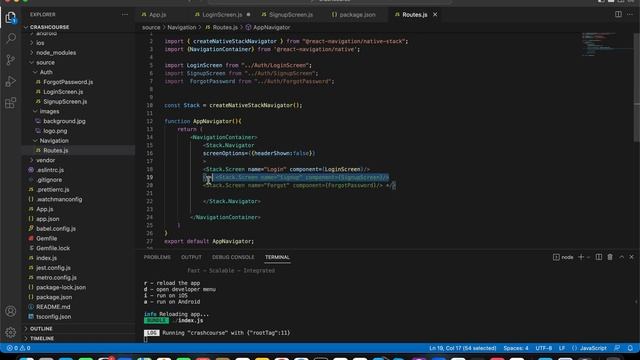
Task: Click the index.js file in explorer
Action: click(x=46, y=258)
